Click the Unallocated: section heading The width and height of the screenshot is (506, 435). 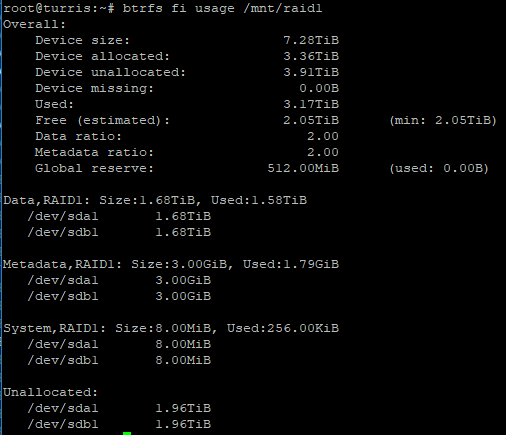(51, 392)
